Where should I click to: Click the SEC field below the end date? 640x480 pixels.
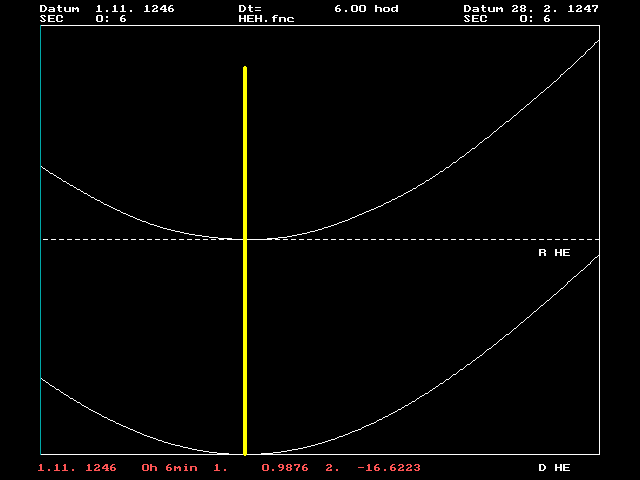coord(507,18)
